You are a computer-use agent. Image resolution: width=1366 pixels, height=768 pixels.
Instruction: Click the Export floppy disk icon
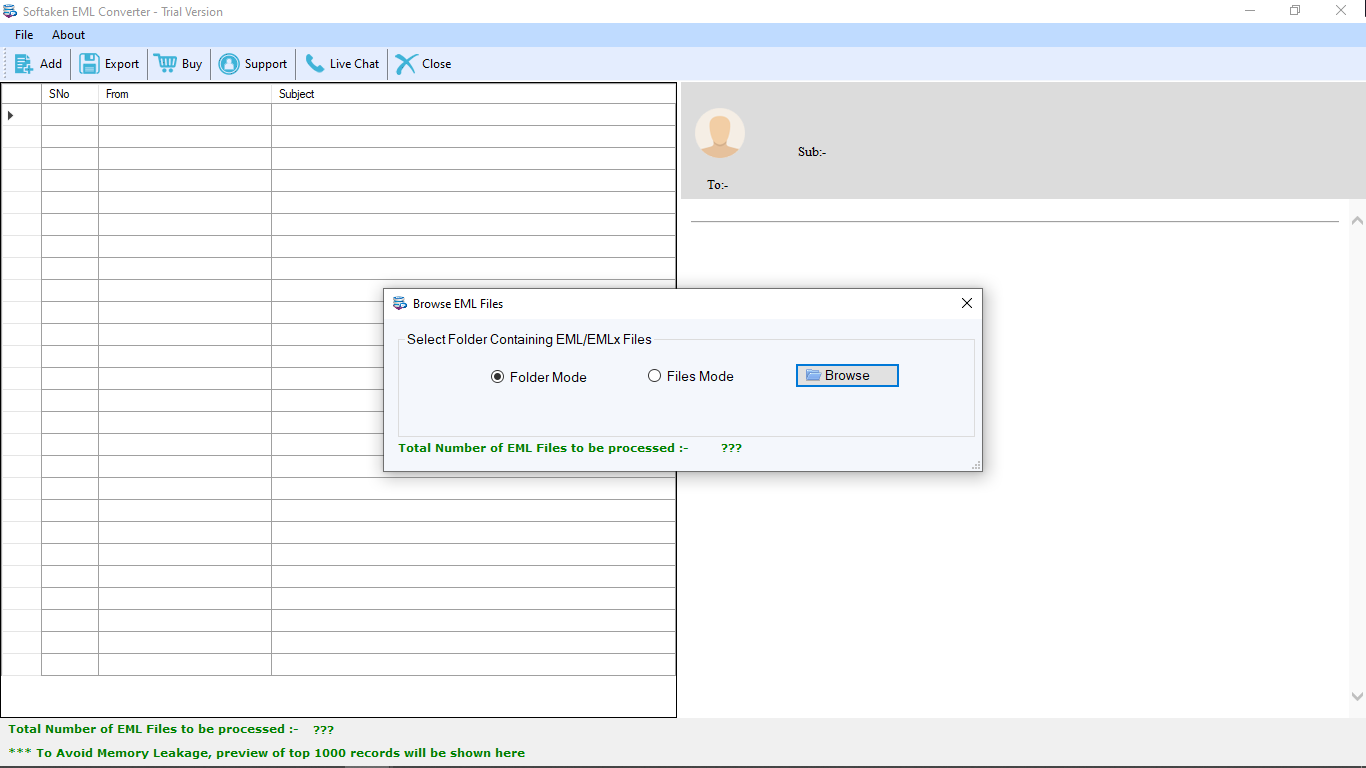89,64
